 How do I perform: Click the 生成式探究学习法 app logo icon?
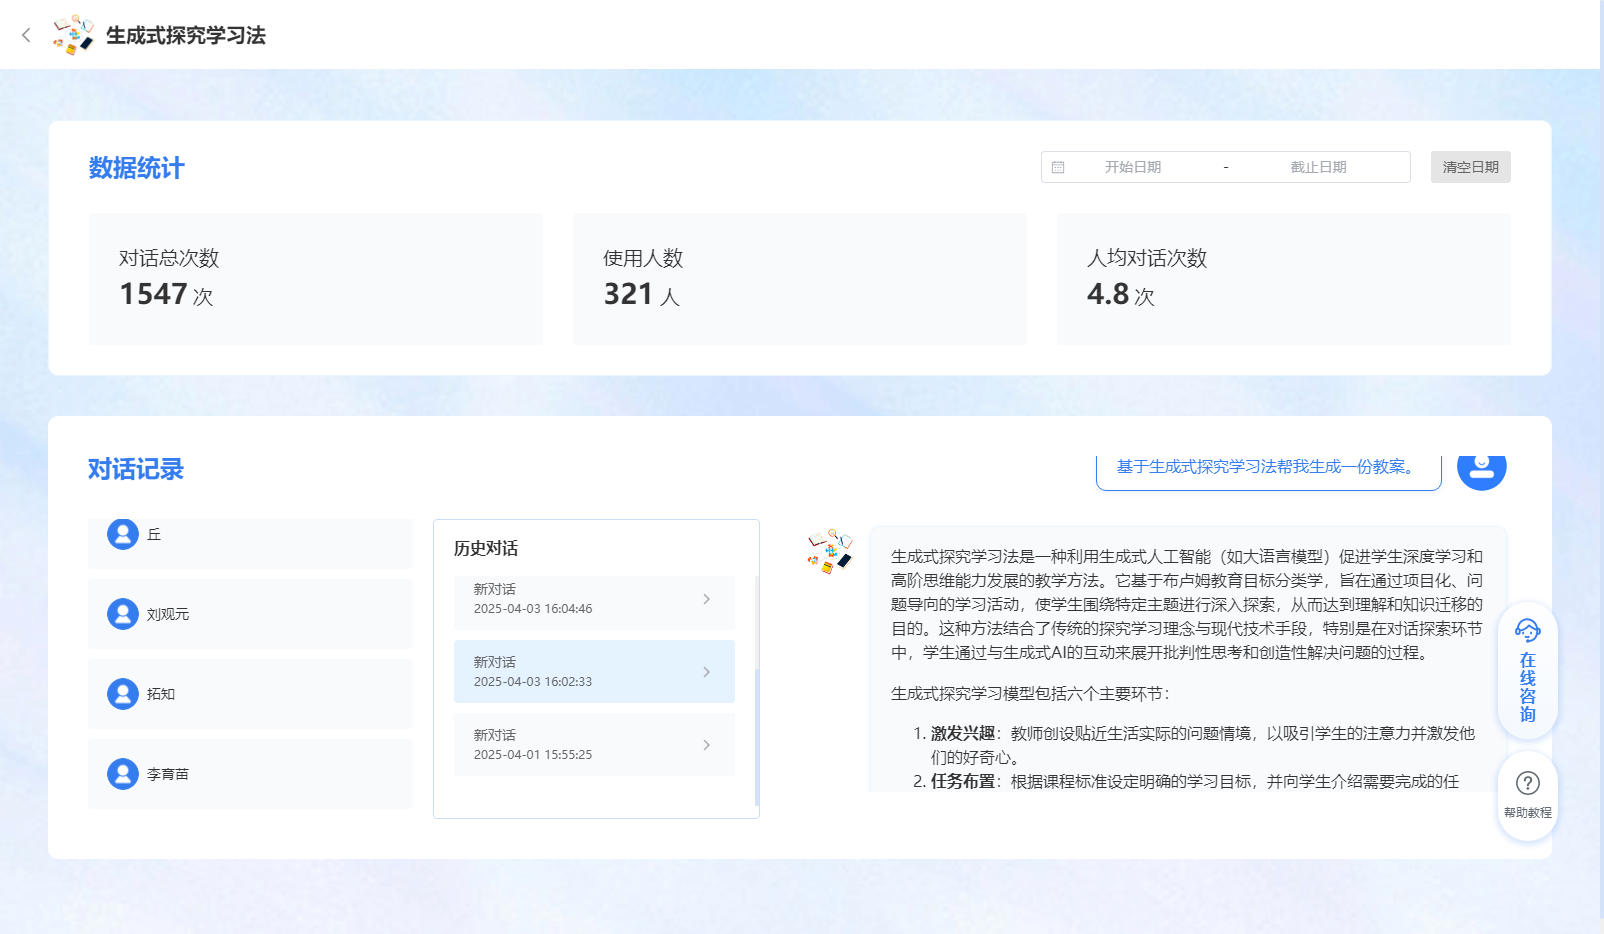73,35
